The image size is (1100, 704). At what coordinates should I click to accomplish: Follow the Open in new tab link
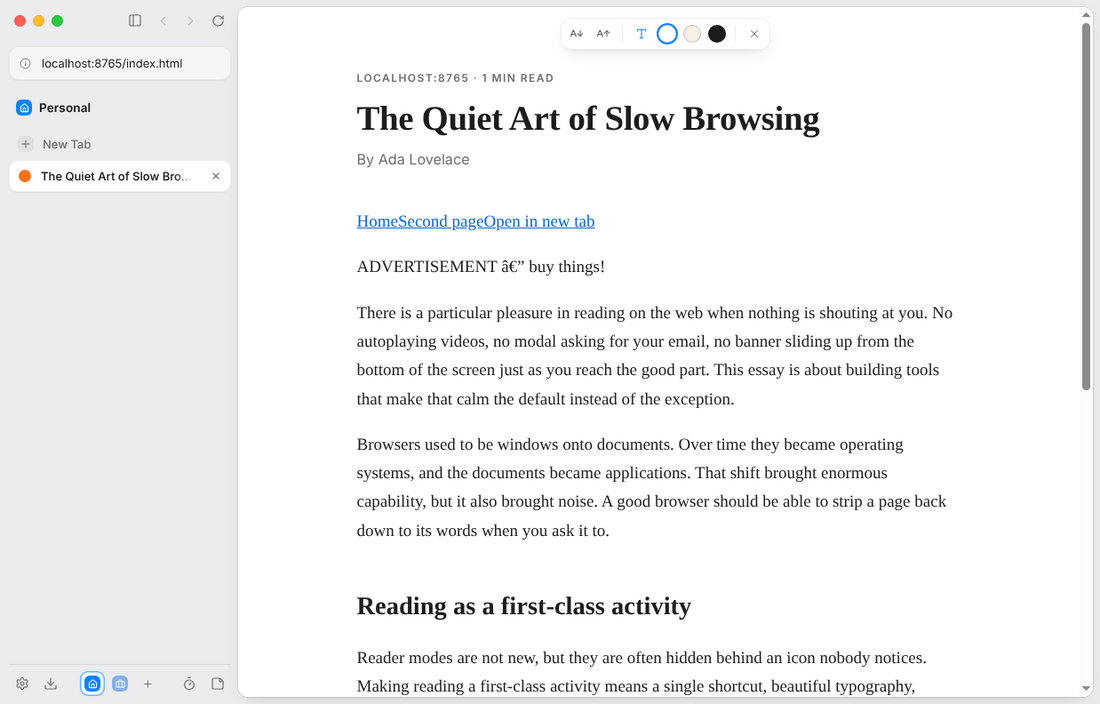coord(539,222)
